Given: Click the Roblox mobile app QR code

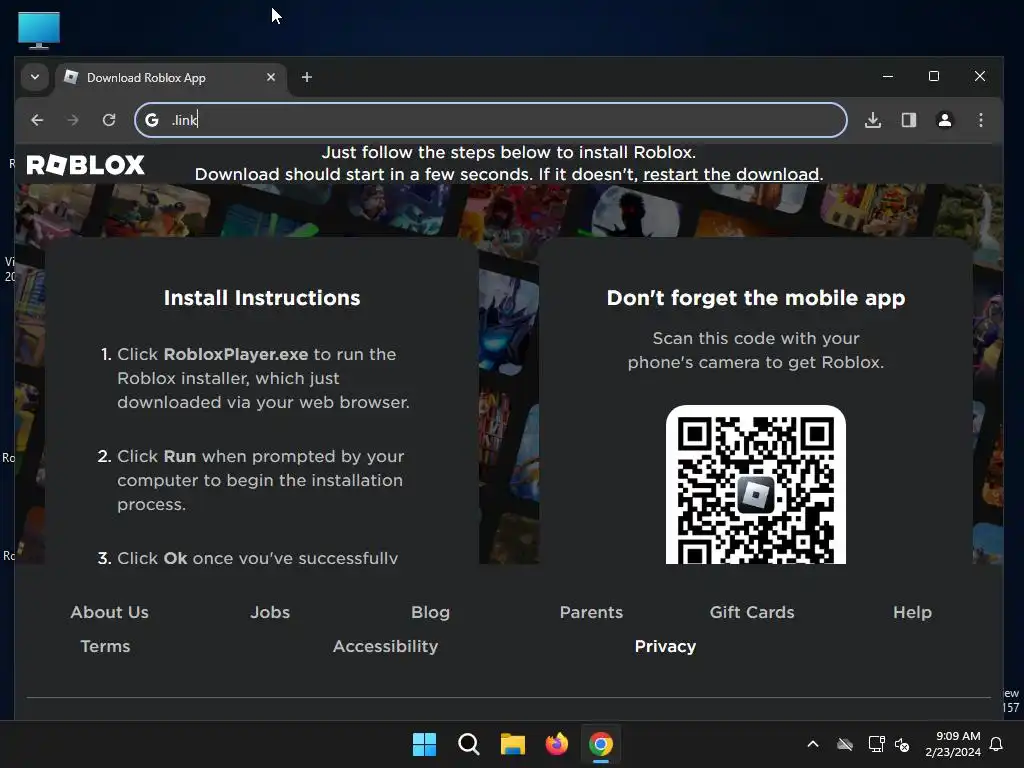Looking at the screenshot, I should pyautogui.click(x=756, y=485).
